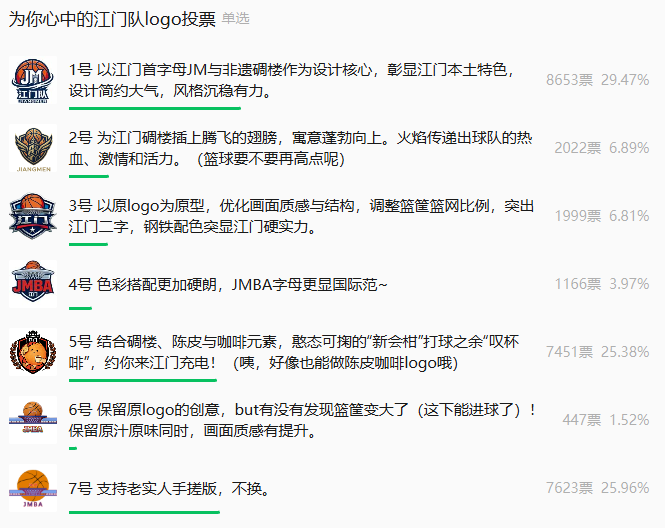Open logo 6 hoop and basketball image
The height and width of the screenshot is (528, 665).
pyautogui.click(x=33, y=420)
